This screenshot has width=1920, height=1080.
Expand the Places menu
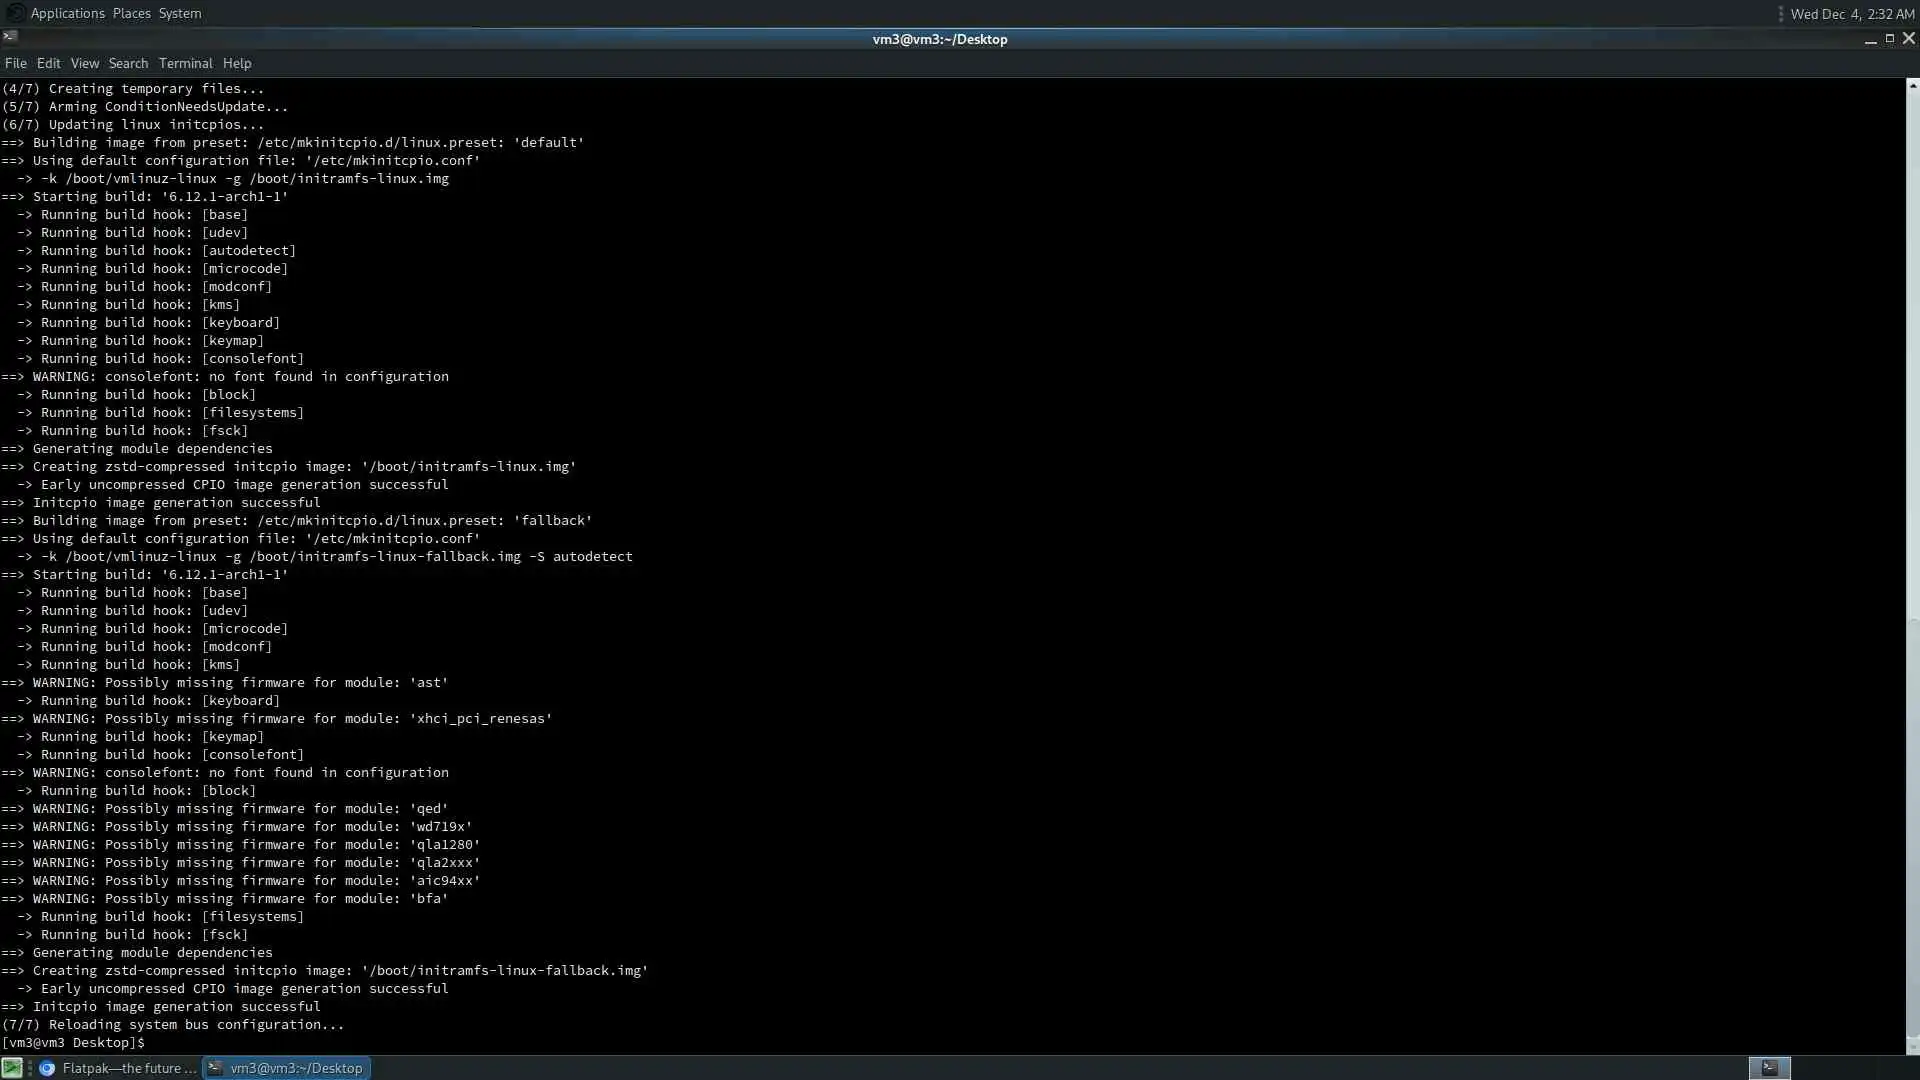point(131,13)
